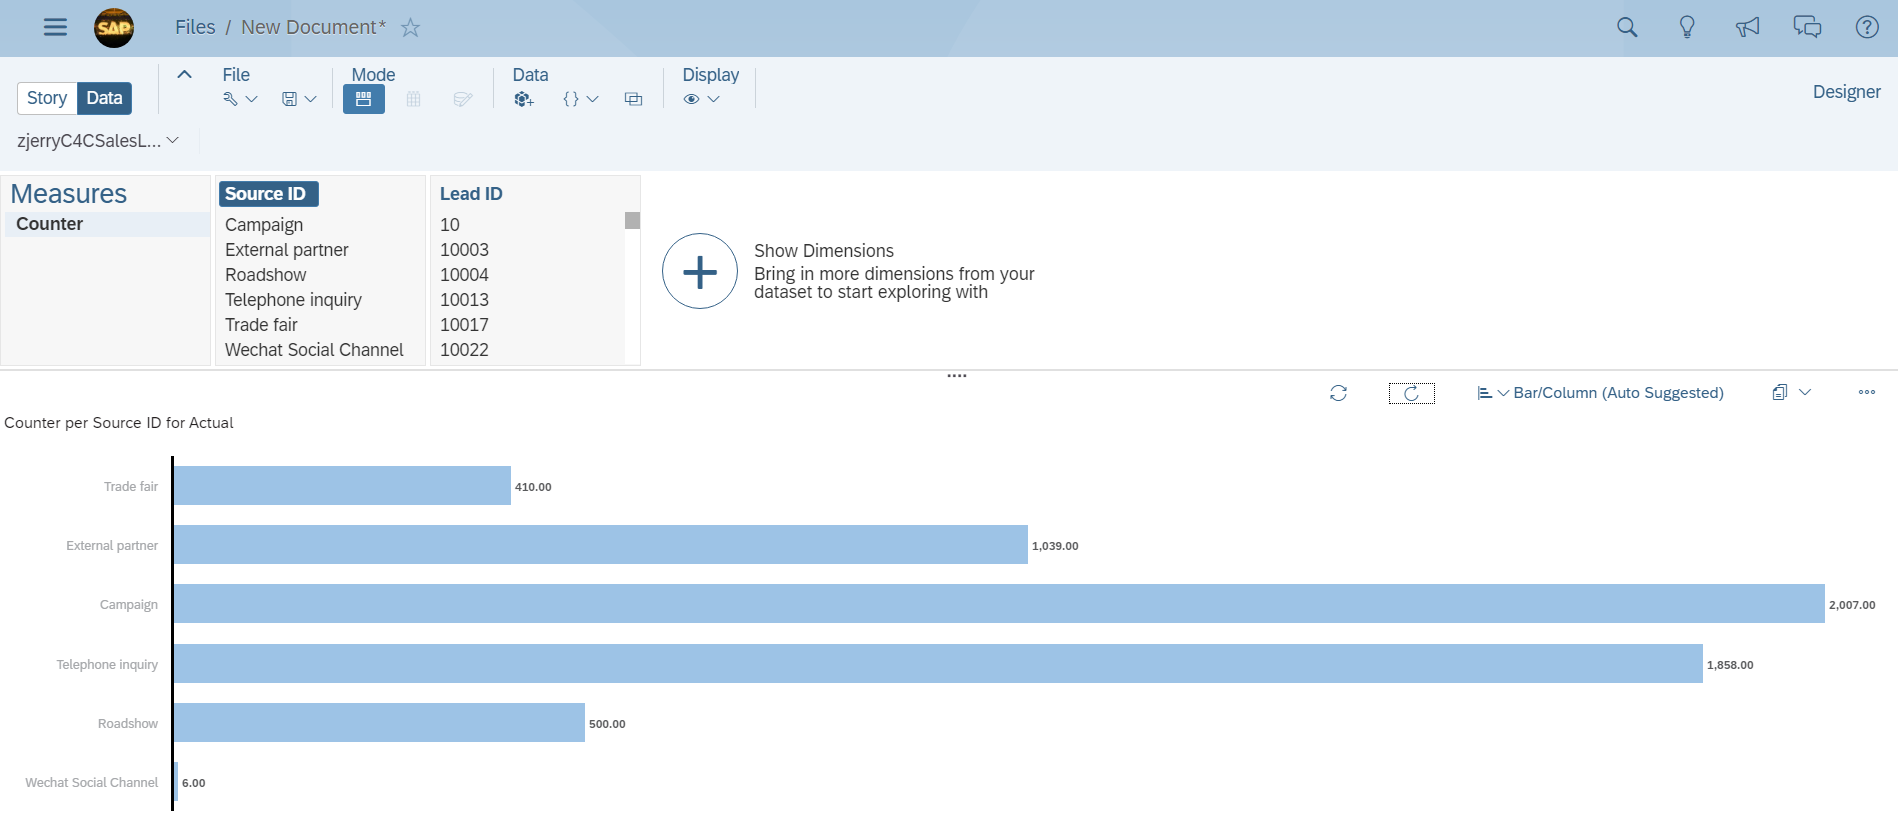Switch to Data view
The image size is (1898, 818).
[104, 98]
